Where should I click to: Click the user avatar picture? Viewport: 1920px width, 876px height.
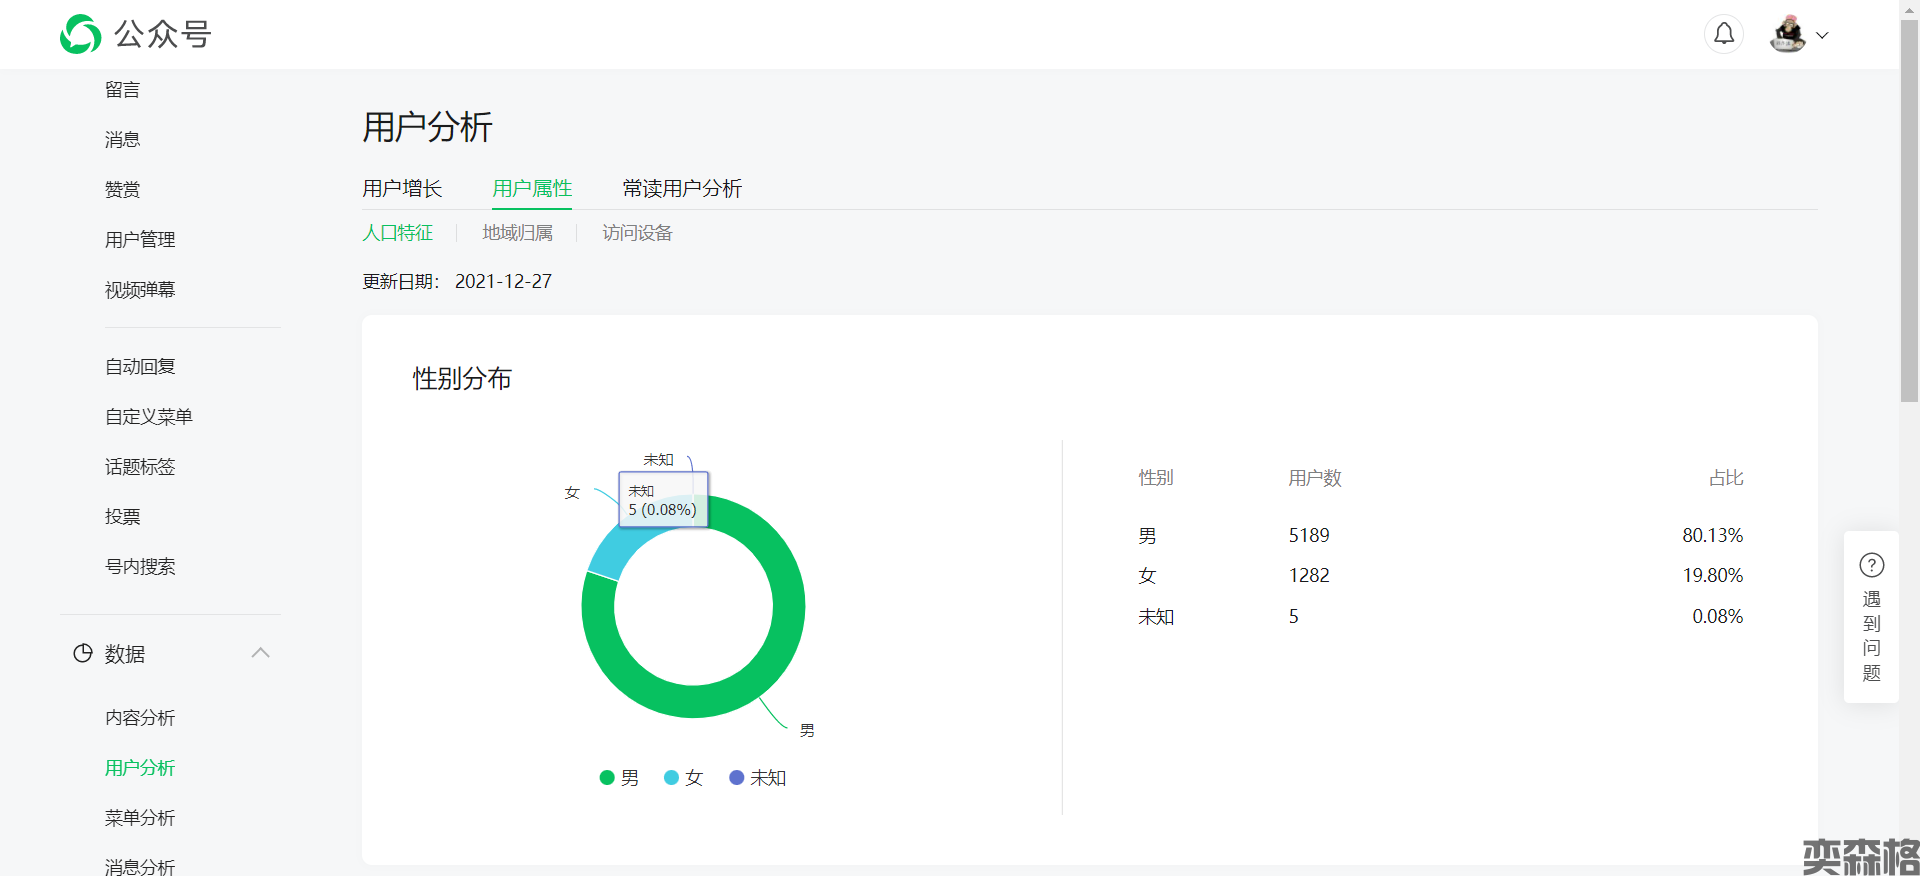1787,34
